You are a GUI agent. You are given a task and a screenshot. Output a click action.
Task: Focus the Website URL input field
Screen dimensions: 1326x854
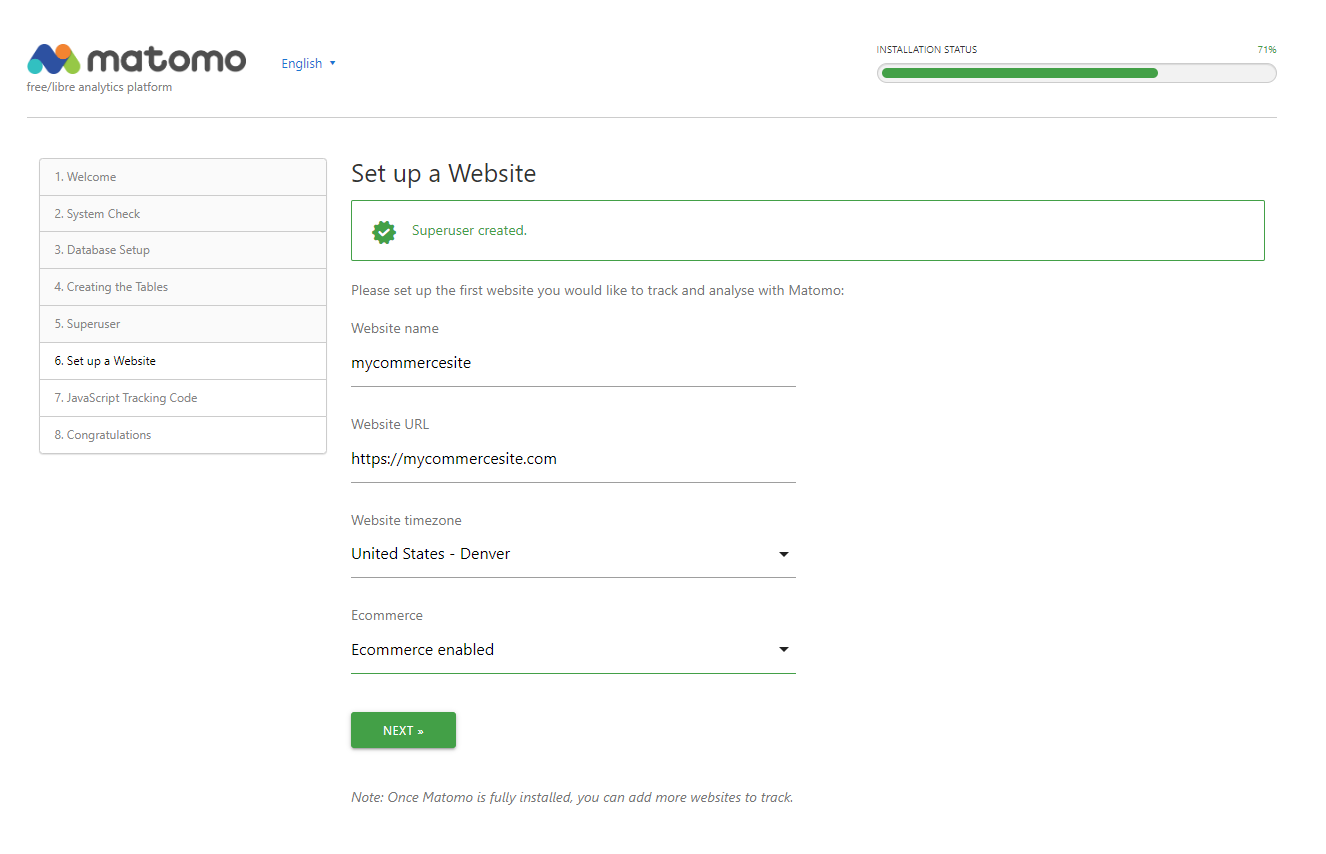point(573,459)
